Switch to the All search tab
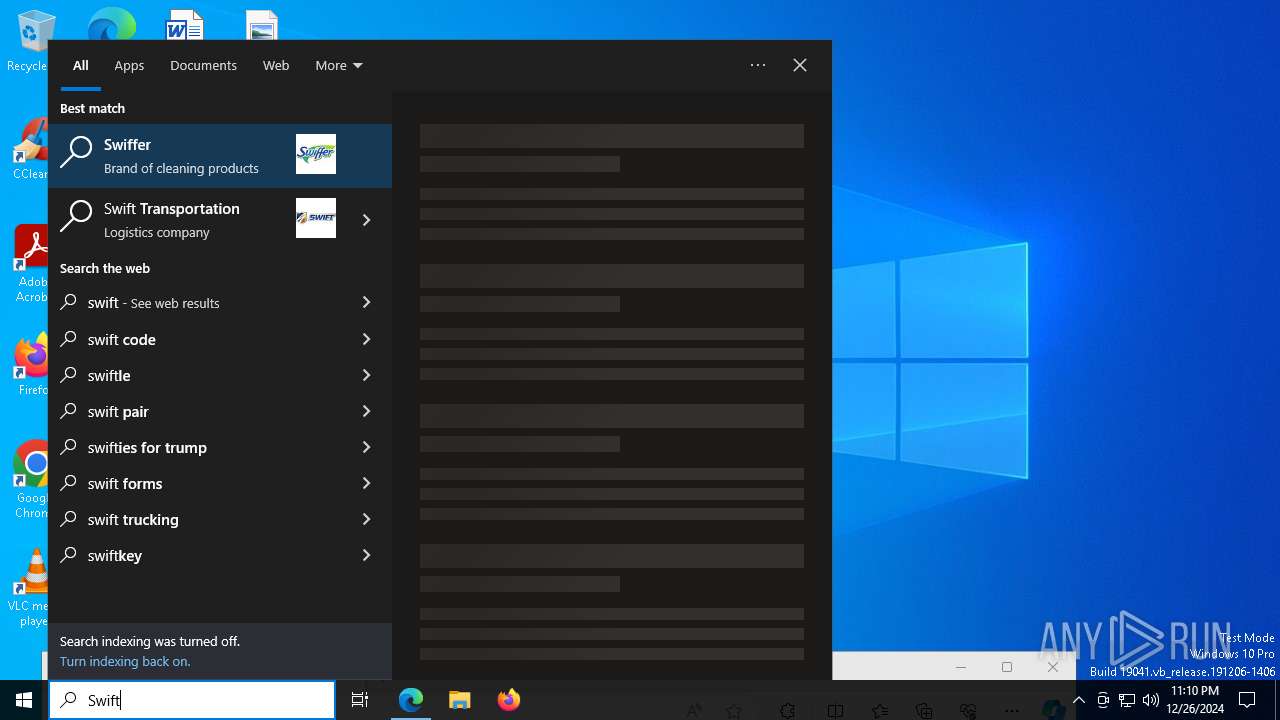Image resolution: width=1280 pixels, height=720 pixels. (80, 65)
